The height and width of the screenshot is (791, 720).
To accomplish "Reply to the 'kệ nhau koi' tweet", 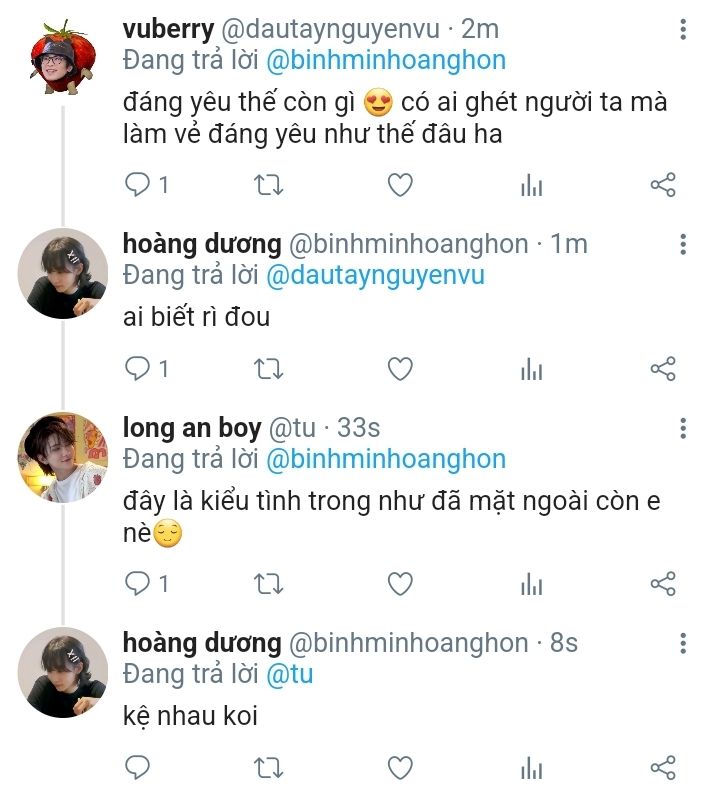I will (138, 767).
